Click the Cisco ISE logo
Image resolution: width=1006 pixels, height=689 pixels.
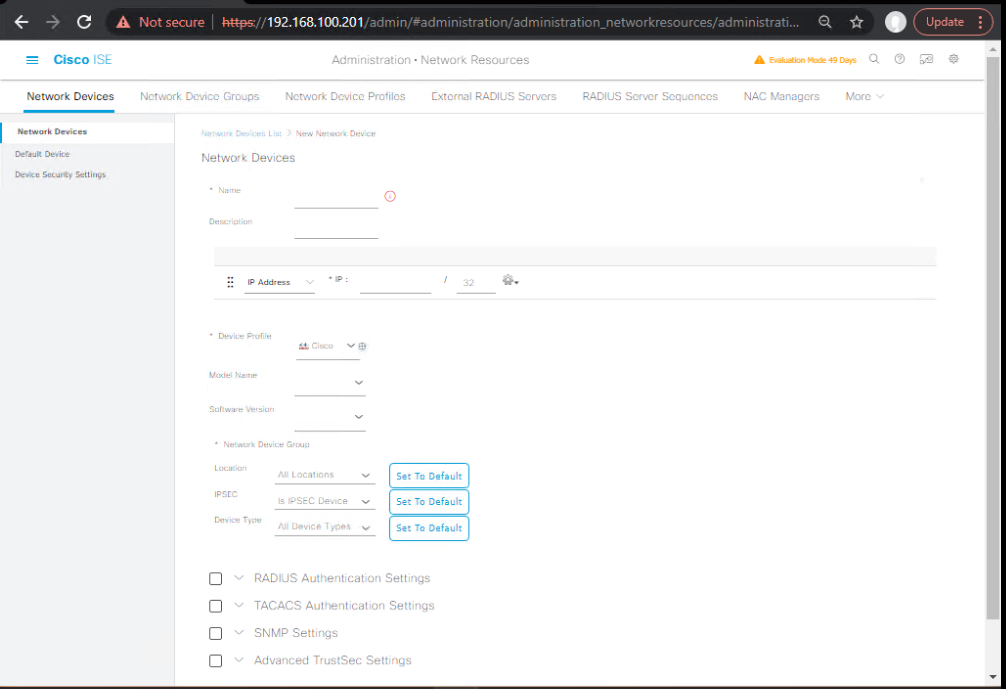(83, 60)
